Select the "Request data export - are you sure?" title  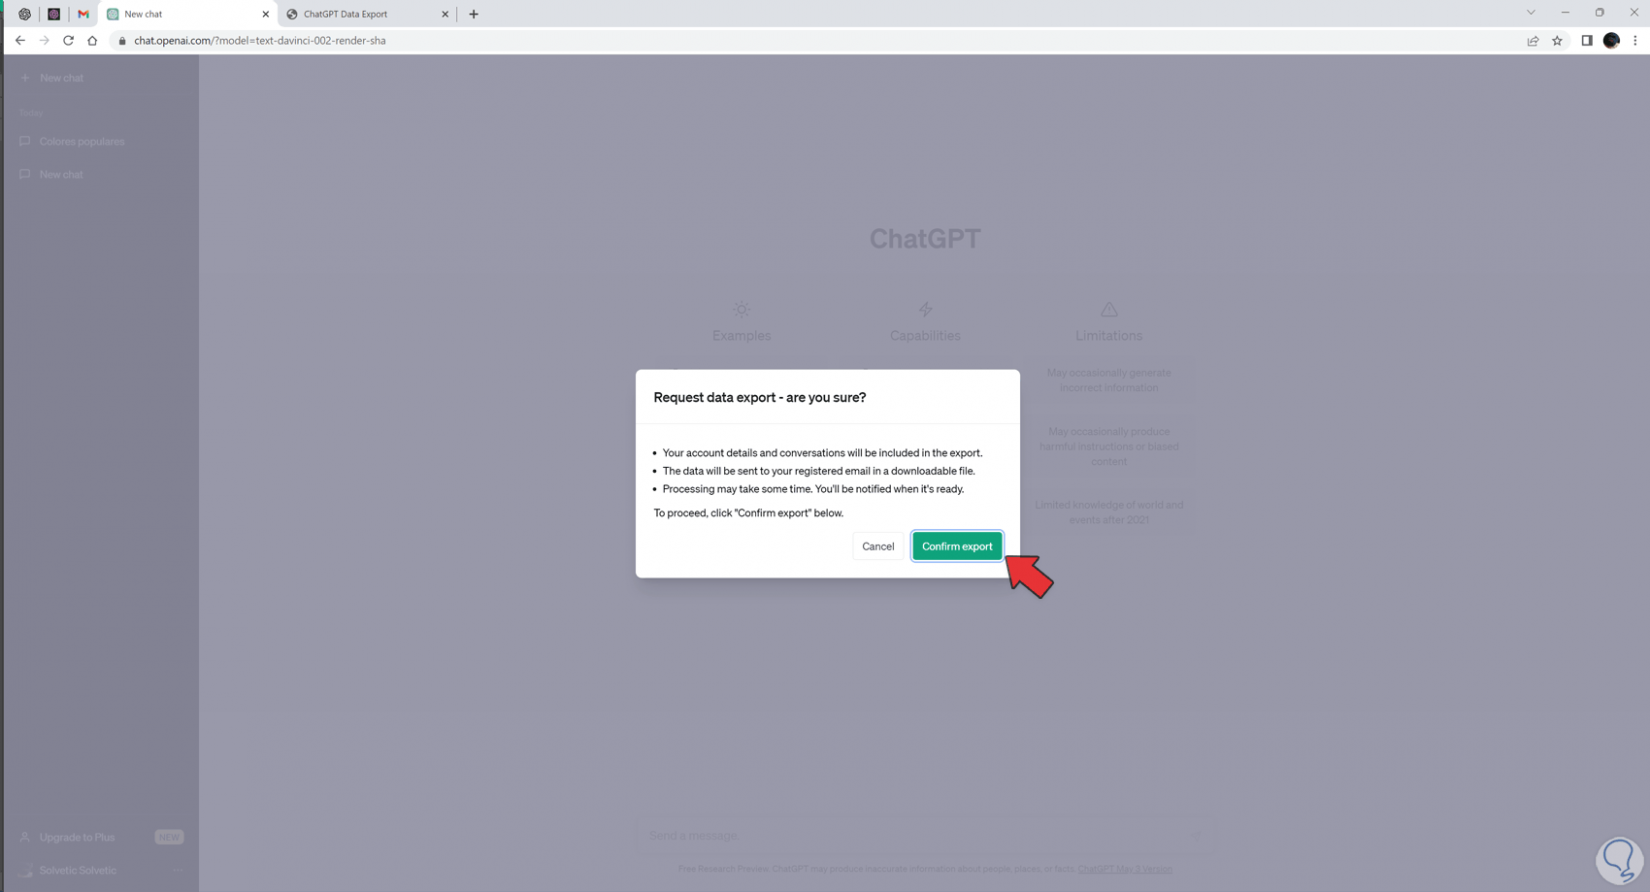tap(760, 398)
